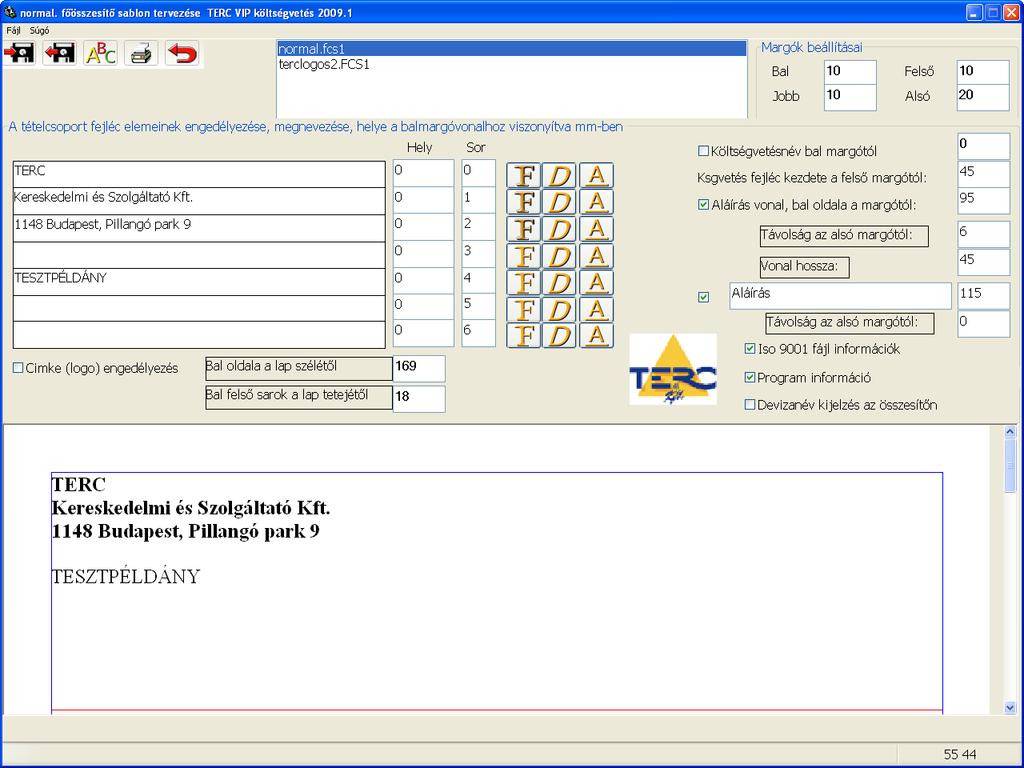Click the Felső margin input field

tap(982, 72)
